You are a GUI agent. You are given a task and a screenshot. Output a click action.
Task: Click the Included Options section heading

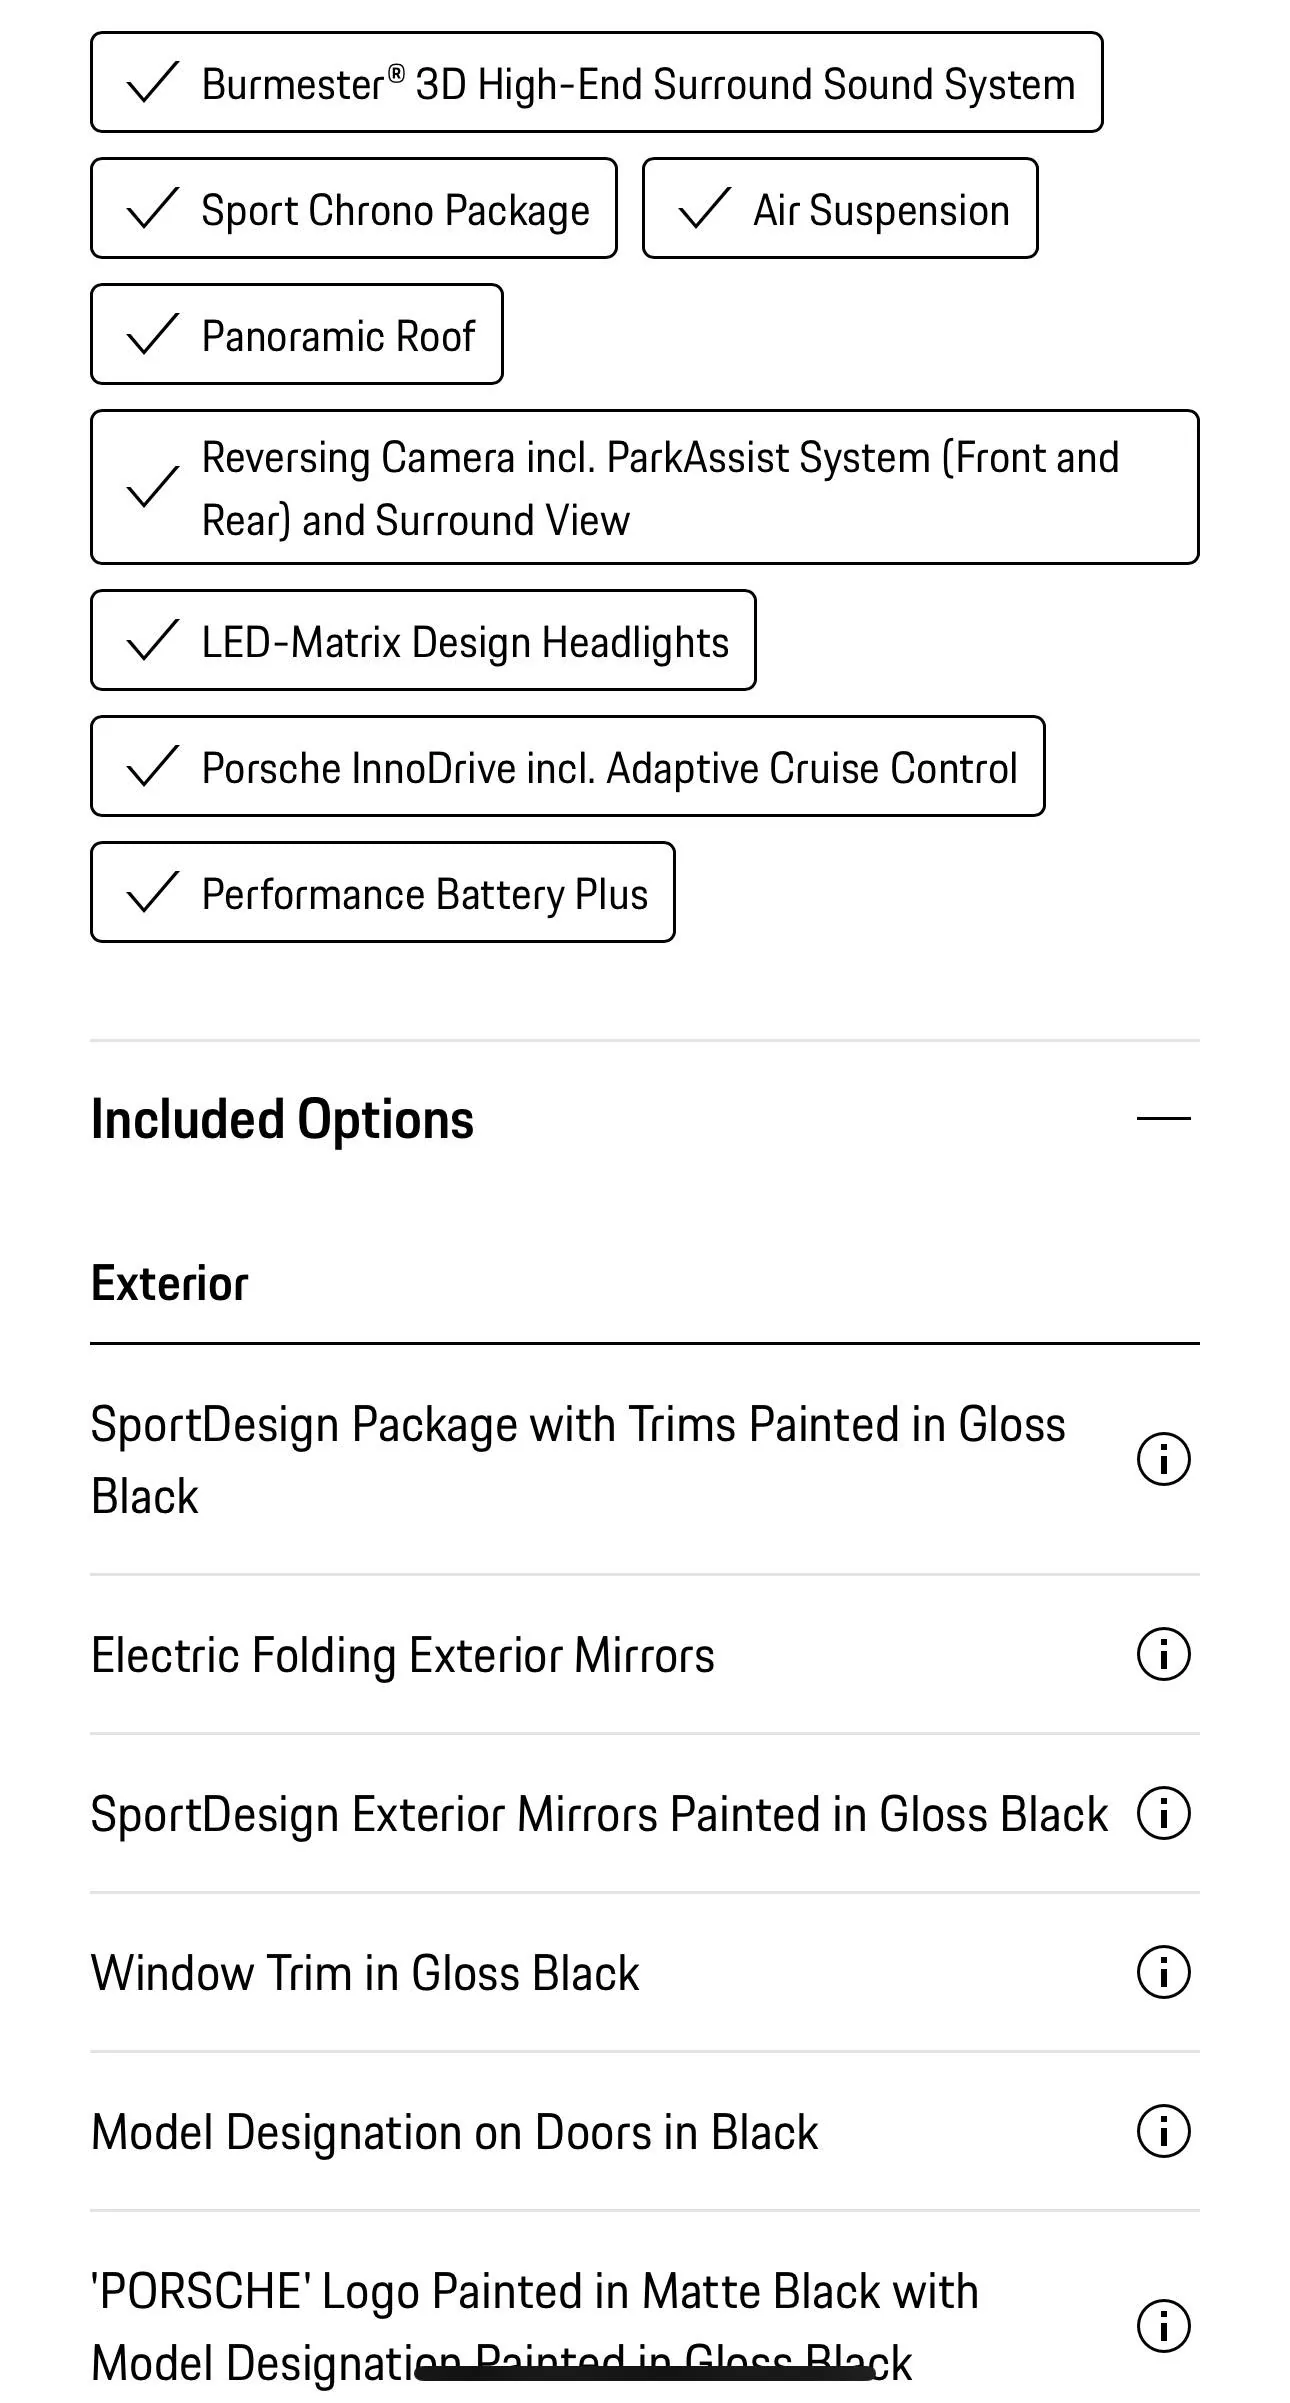[x=283, y=1119]
